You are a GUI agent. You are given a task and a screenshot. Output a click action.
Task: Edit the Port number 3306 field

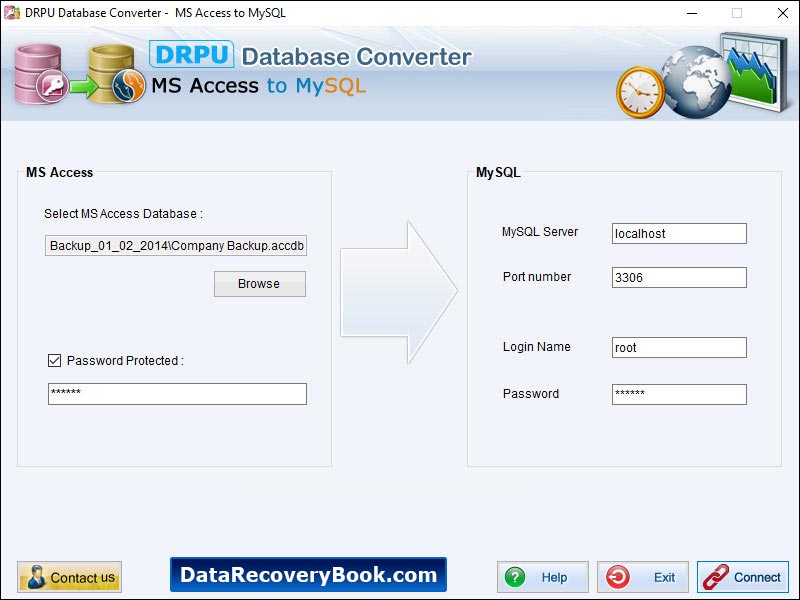click(678, 277)
